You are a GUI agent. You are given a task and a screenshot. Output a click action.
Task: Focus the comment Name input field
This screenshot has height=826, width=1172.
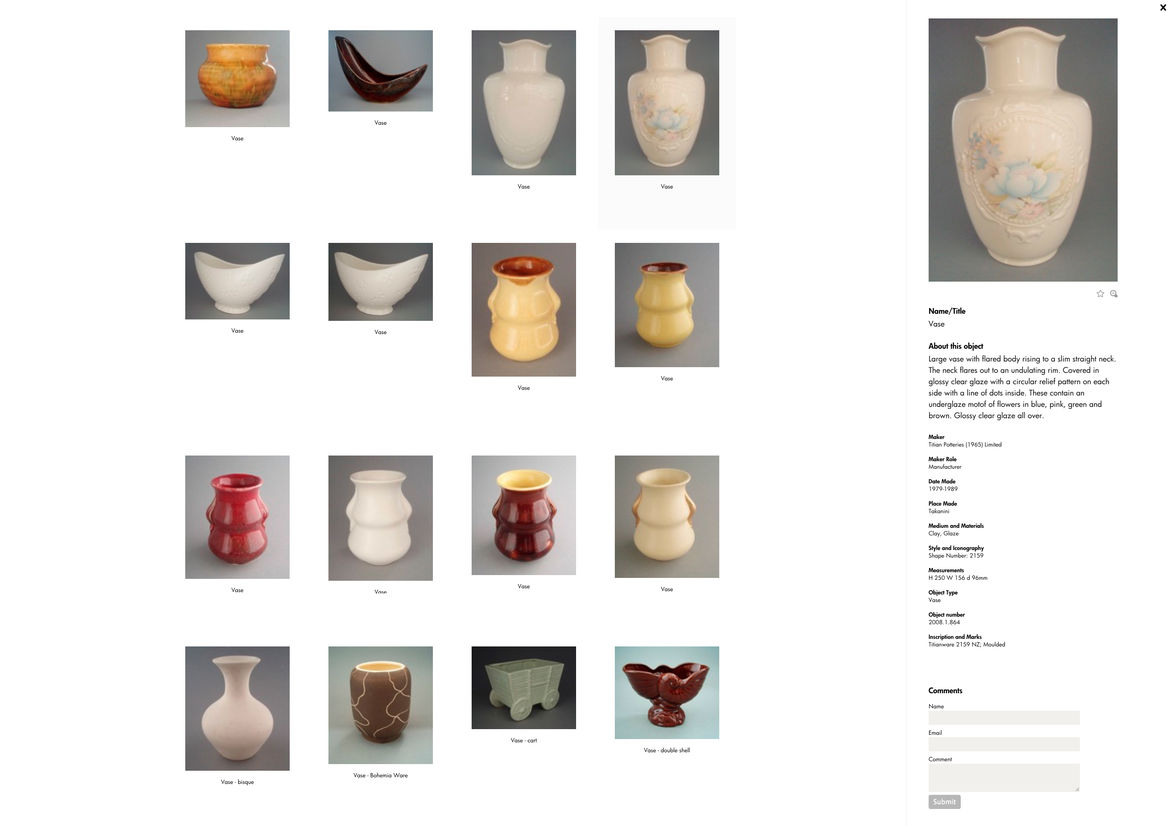coord(1004,718)
